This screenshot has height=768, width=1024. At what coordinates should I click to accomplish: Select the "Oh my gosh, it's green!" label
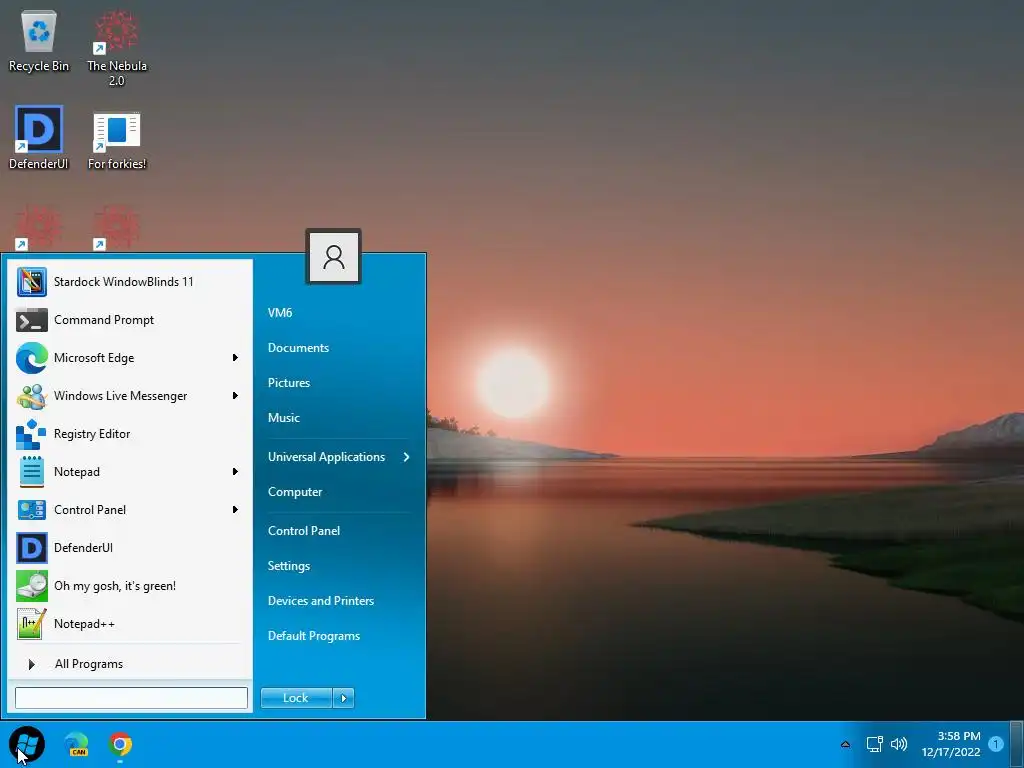pyautogui.click(x=115, y=586)
